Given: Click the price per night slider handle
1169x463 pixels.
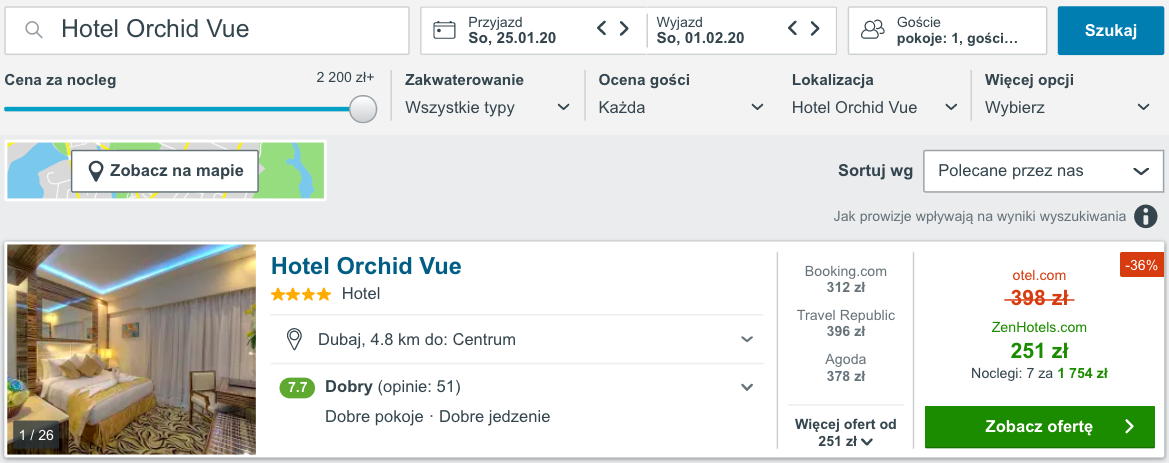Looking at the screenshot, I should tap(363, 109).
